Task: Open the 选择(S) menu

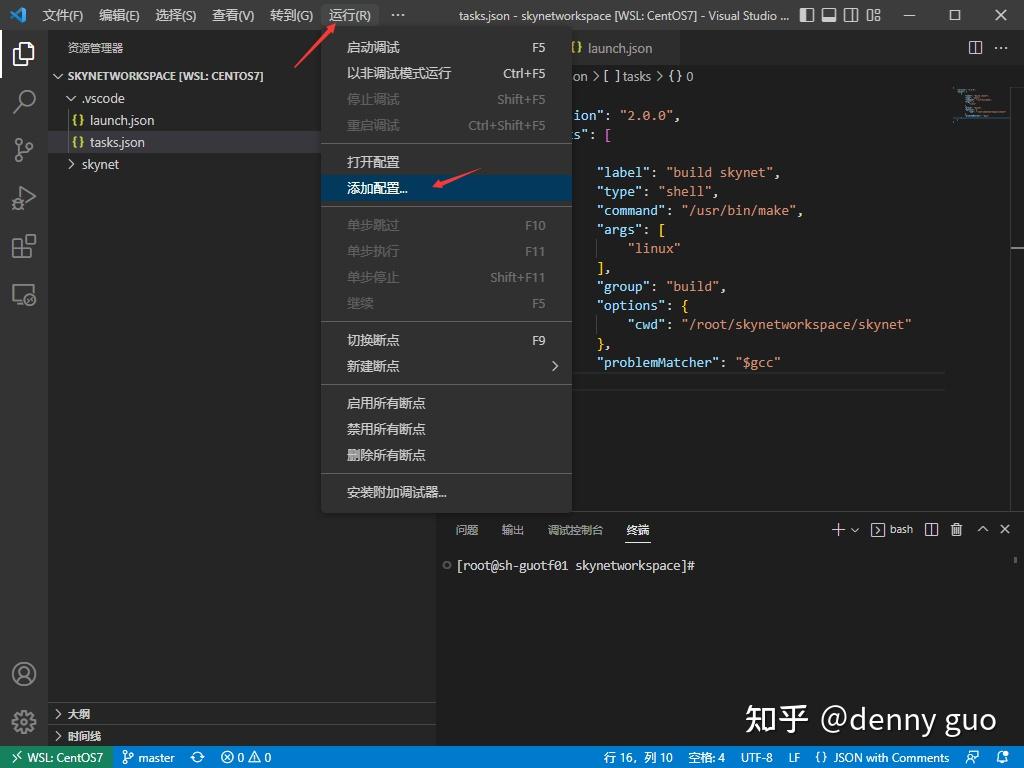Action: click(x=176, y=15)
